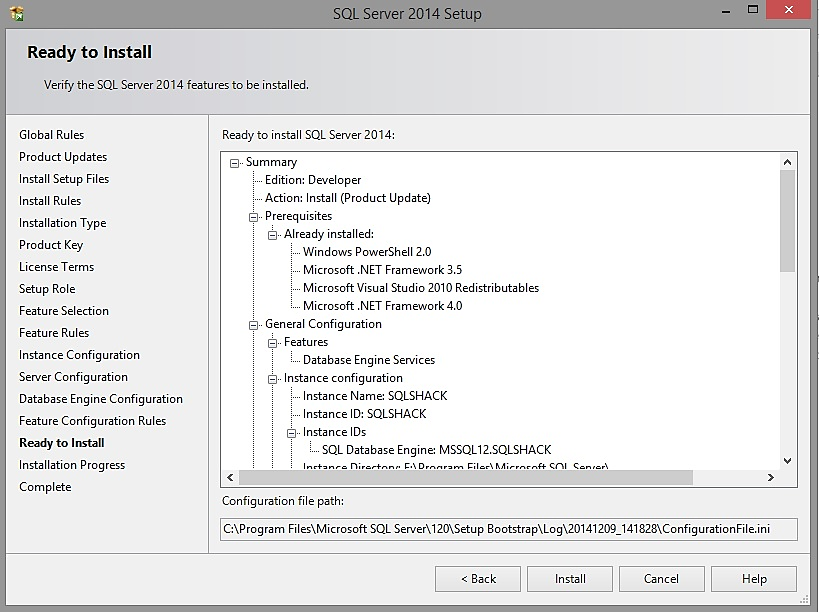This screenshot has height=612, width=819.
Task: Collapse the 'Already installed:' node
Action: [x=272, y=235]
